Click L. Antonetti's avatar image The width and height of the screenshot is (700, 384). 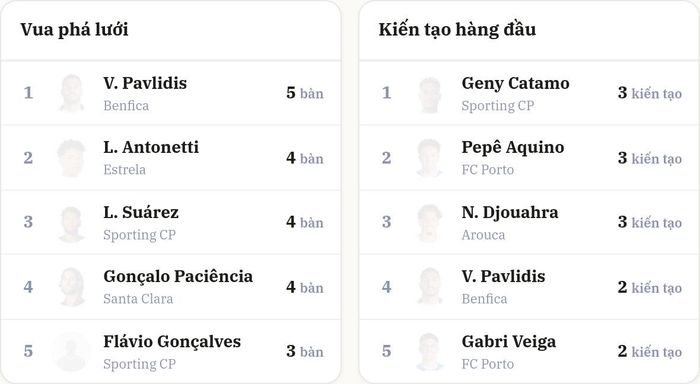click(71, 158)
